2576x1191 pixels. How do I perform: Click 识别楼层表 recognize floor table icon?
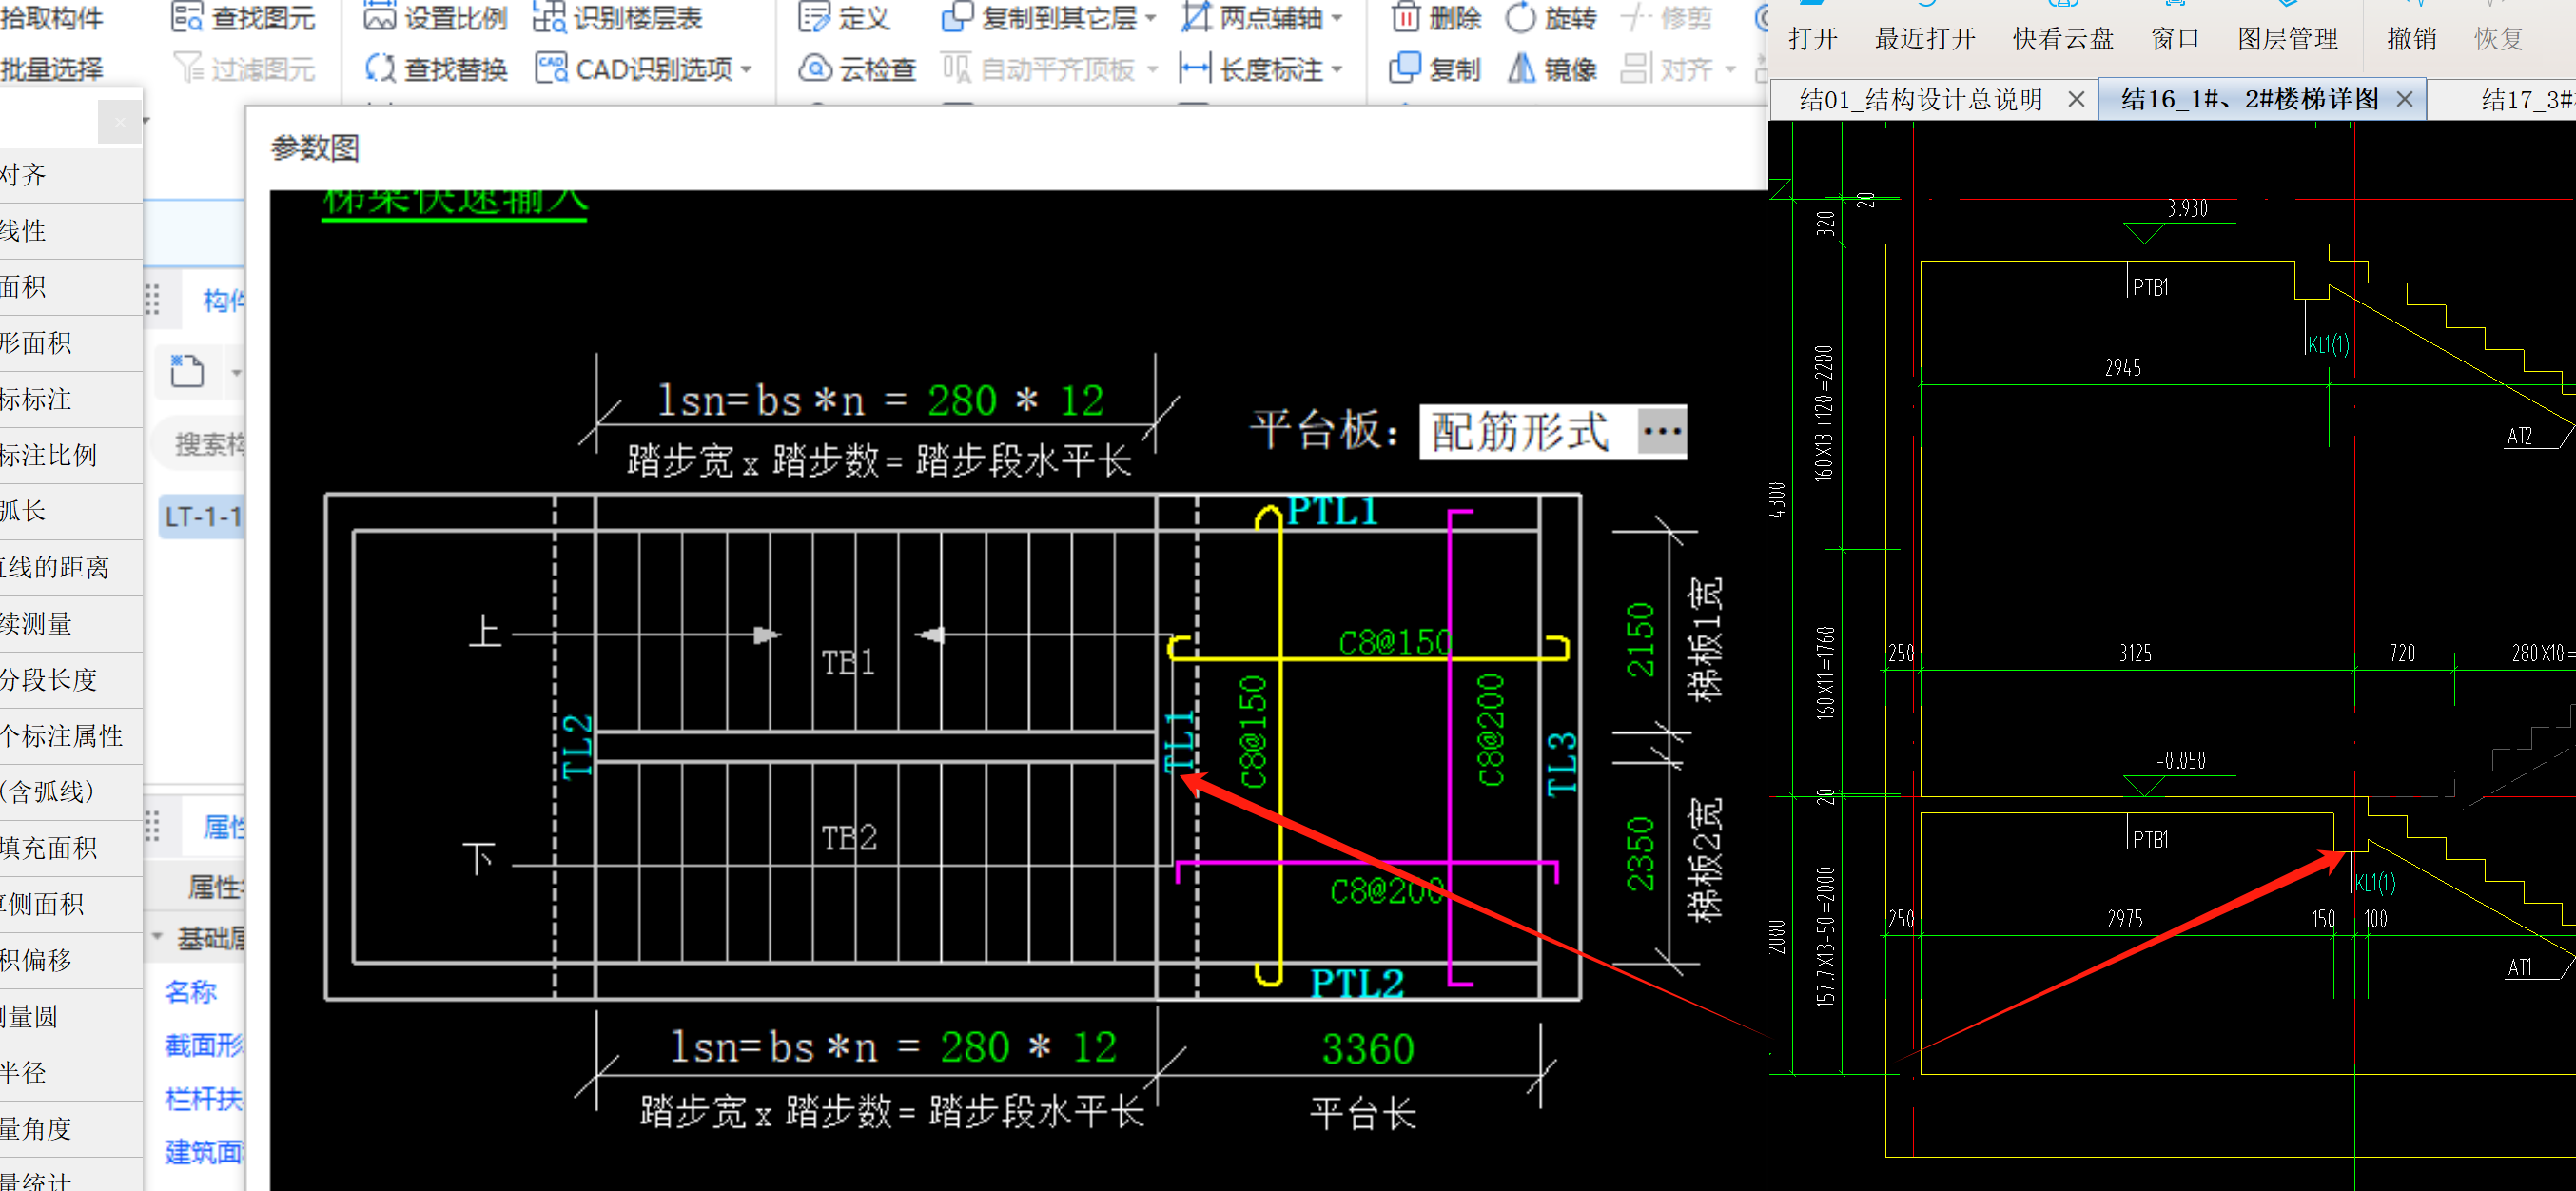point(549,17)
